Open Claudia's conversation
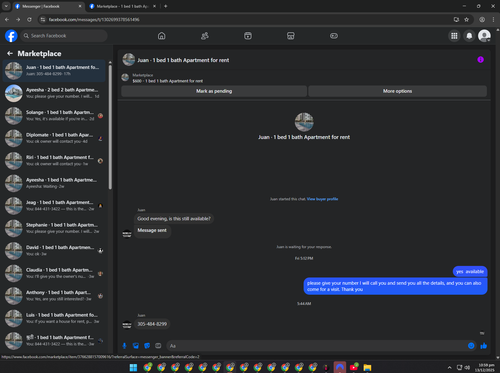Viewport: 500px width, 373px height. pos(54,273)
